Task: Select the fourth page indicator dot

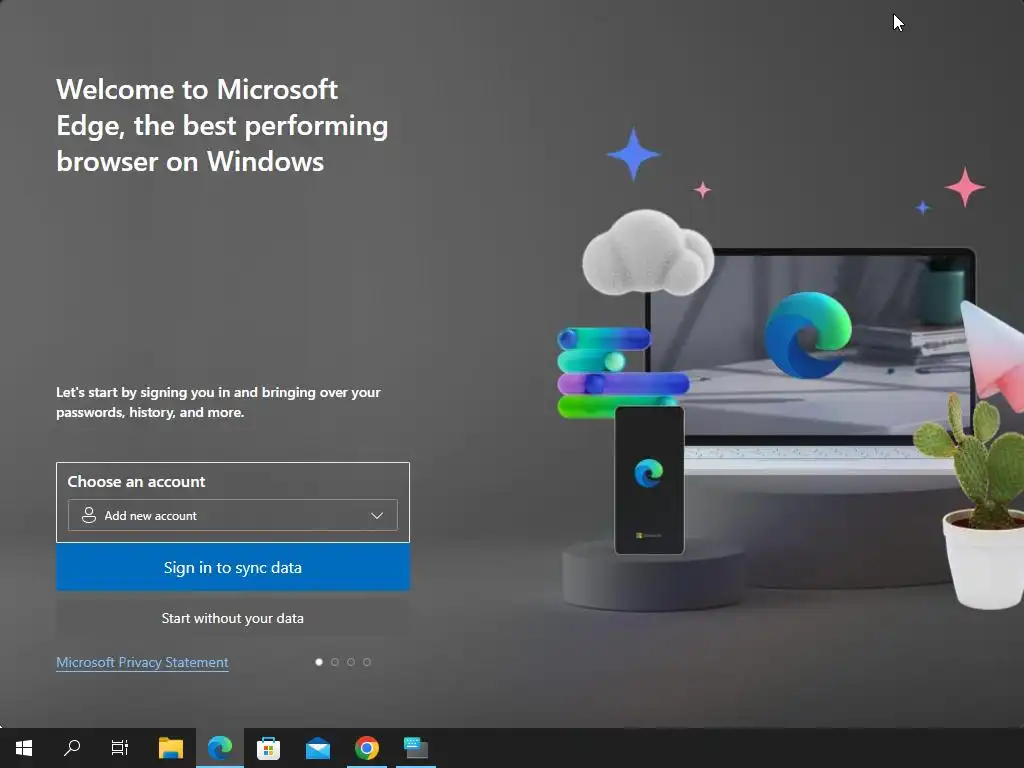Action: 367,662
